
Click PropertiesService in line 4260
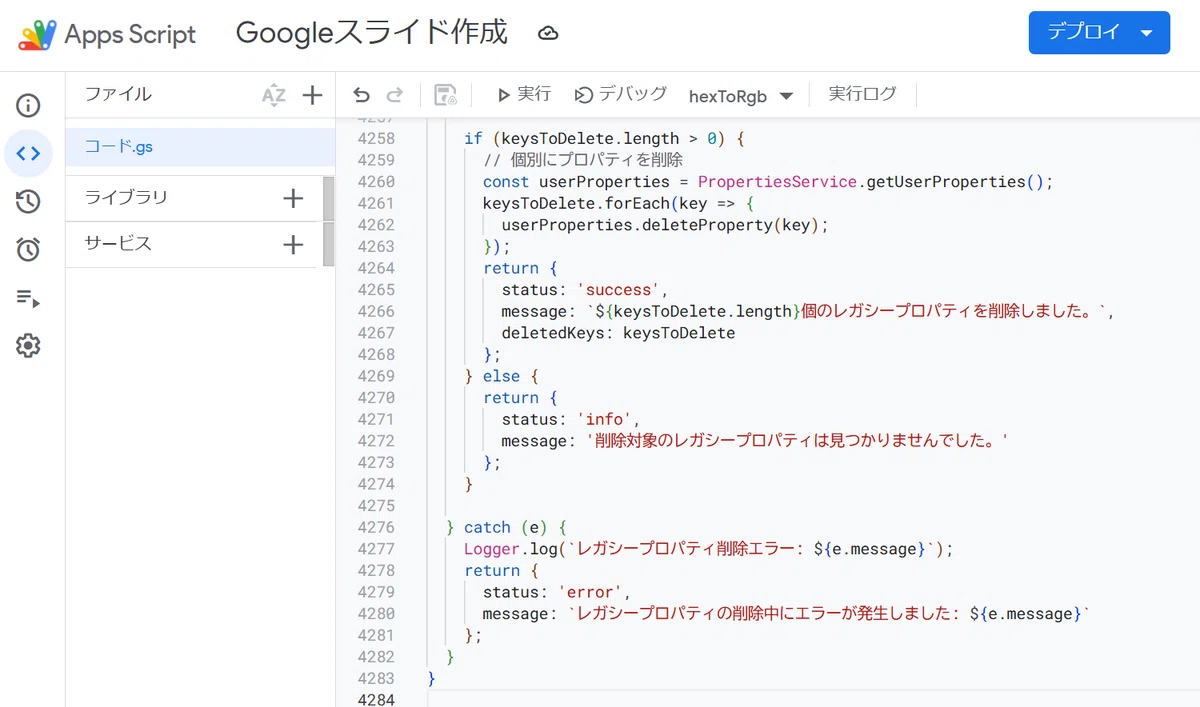(778, 182)
